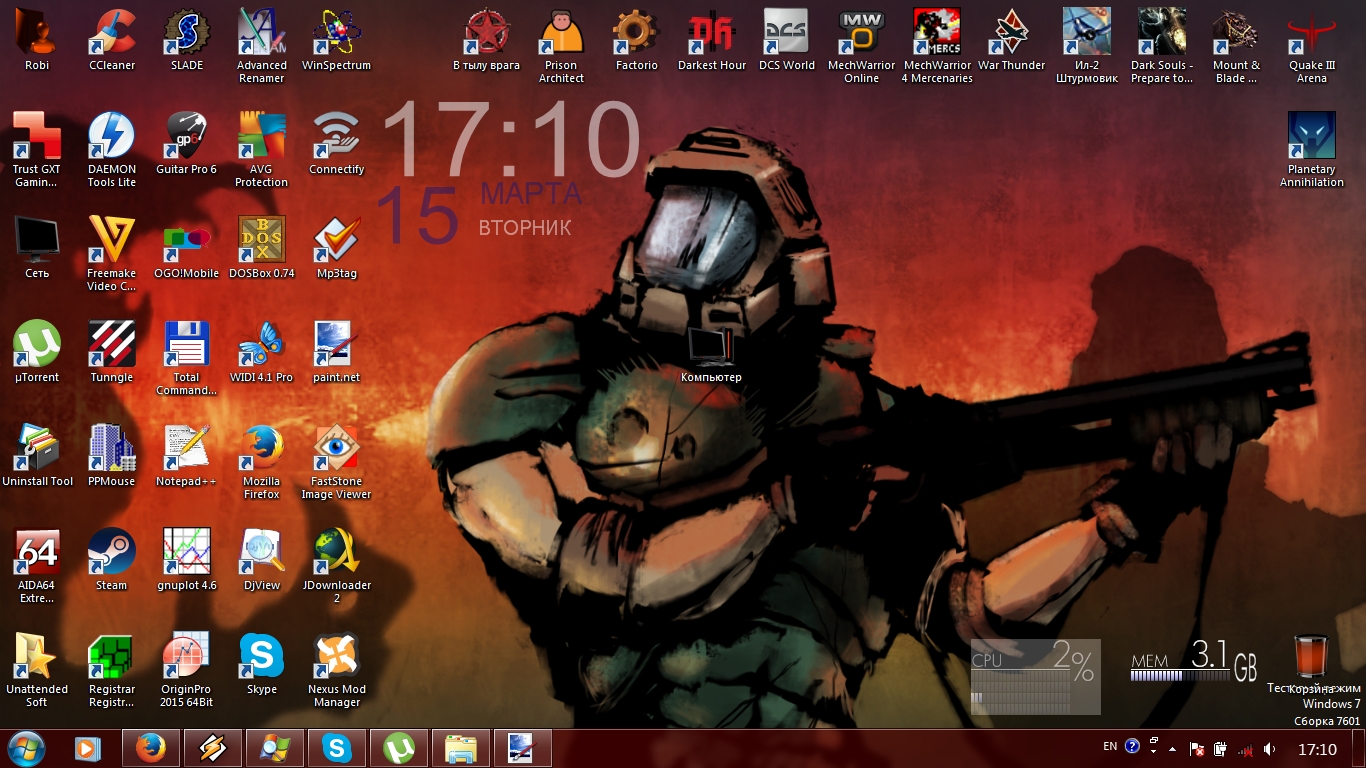Open the EN input language selector
Screen dimensions: 1366x768
tap(1110, 747)
